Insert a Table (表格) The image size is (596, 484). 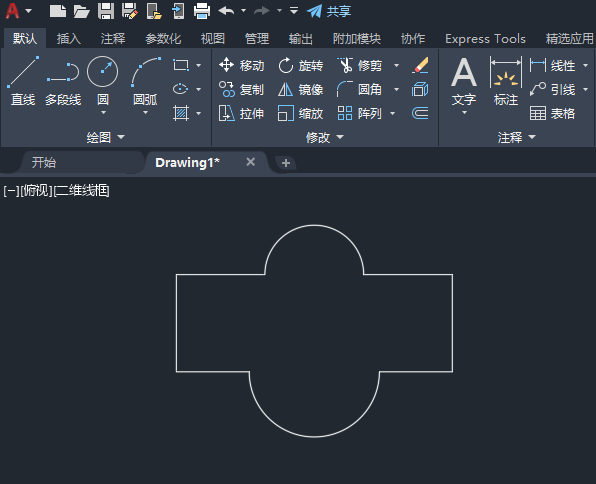[x=553, y=113]
